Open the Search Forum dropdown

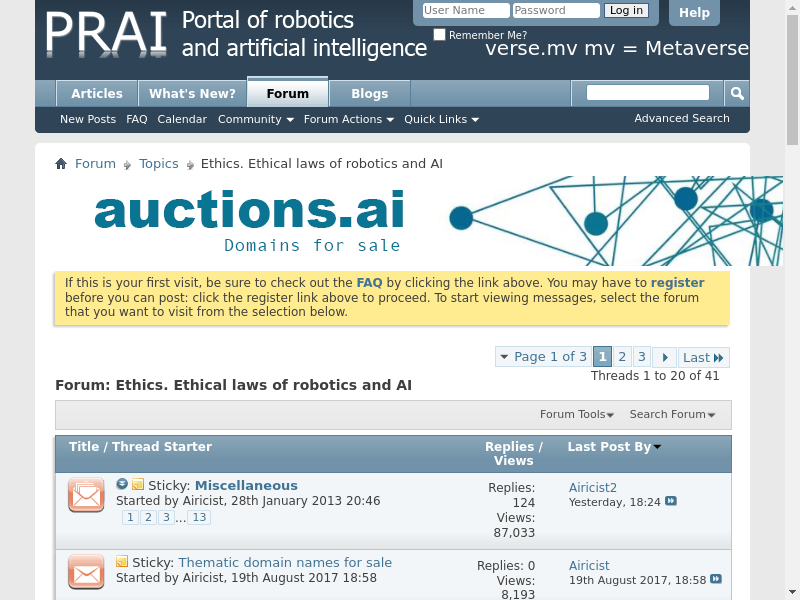[672, 414]
